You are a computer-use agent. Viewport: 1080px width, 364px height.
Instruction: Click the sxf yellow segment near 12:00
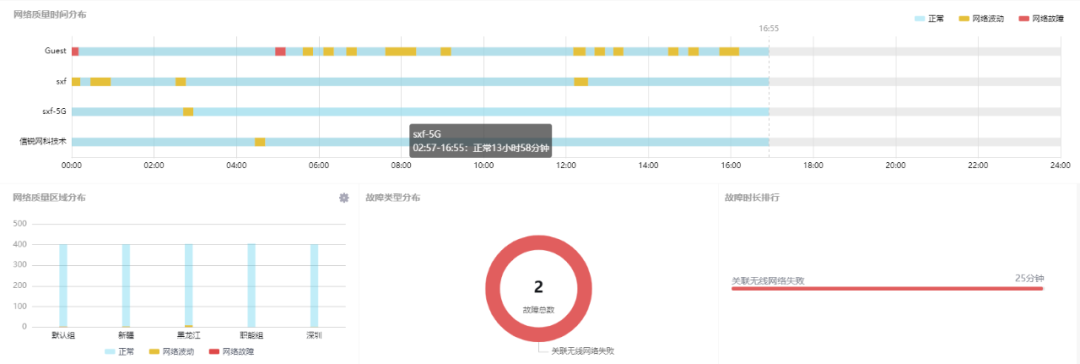[x=581, y=82]
